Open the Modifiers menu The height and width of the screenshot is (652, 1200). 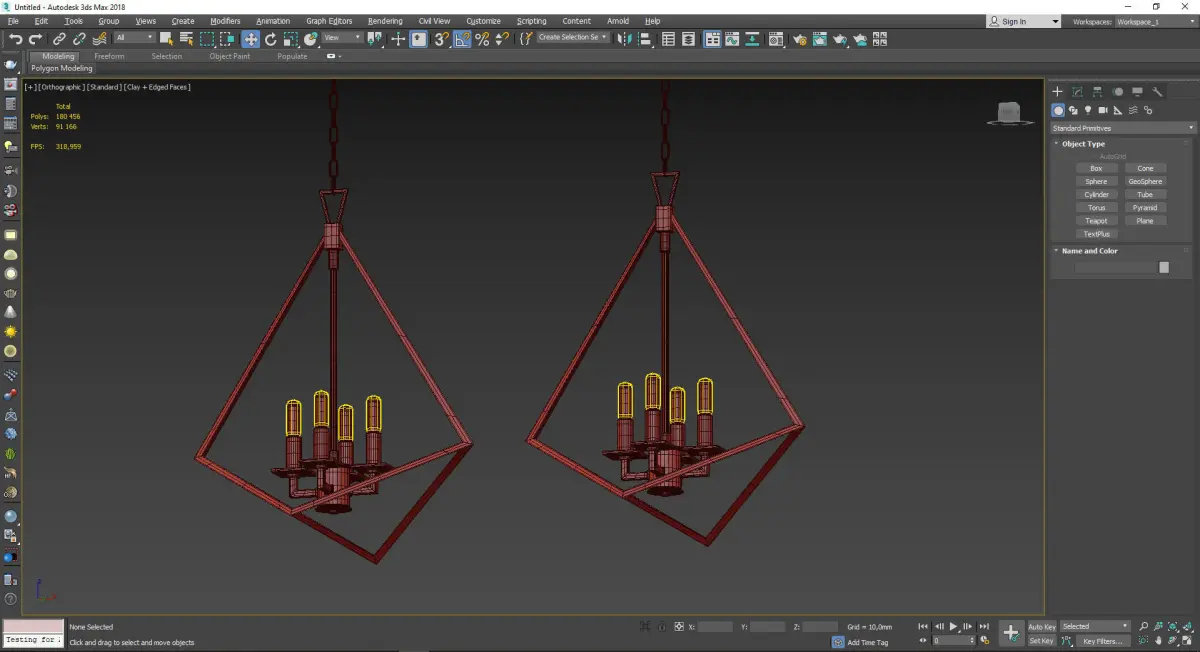pyautogui.click(x=225, y=21)
